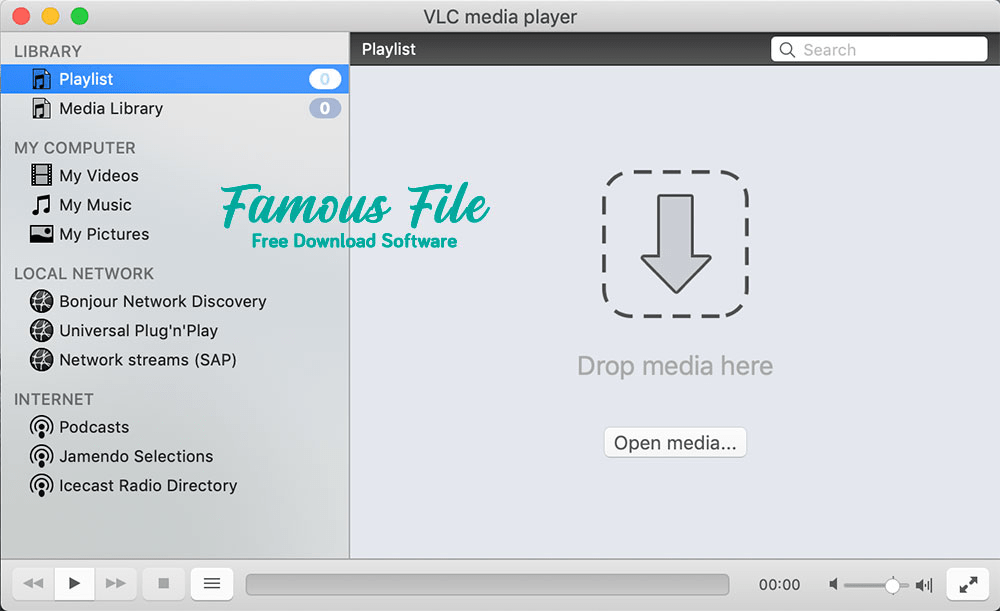The height and width of the screenshot is (611, 1000).
Task: Click inside the Search field
Action: pos(885,48)
